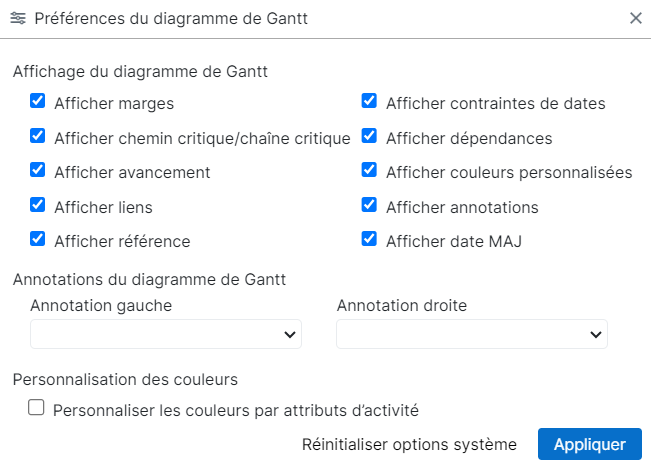Uncheck Afficher référence

point(38,240)
